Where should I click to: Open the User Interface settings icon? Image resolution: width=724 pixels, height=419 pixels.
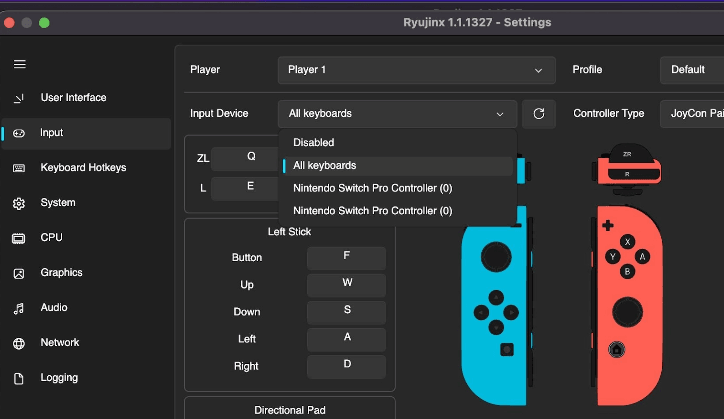click(19, 98)
